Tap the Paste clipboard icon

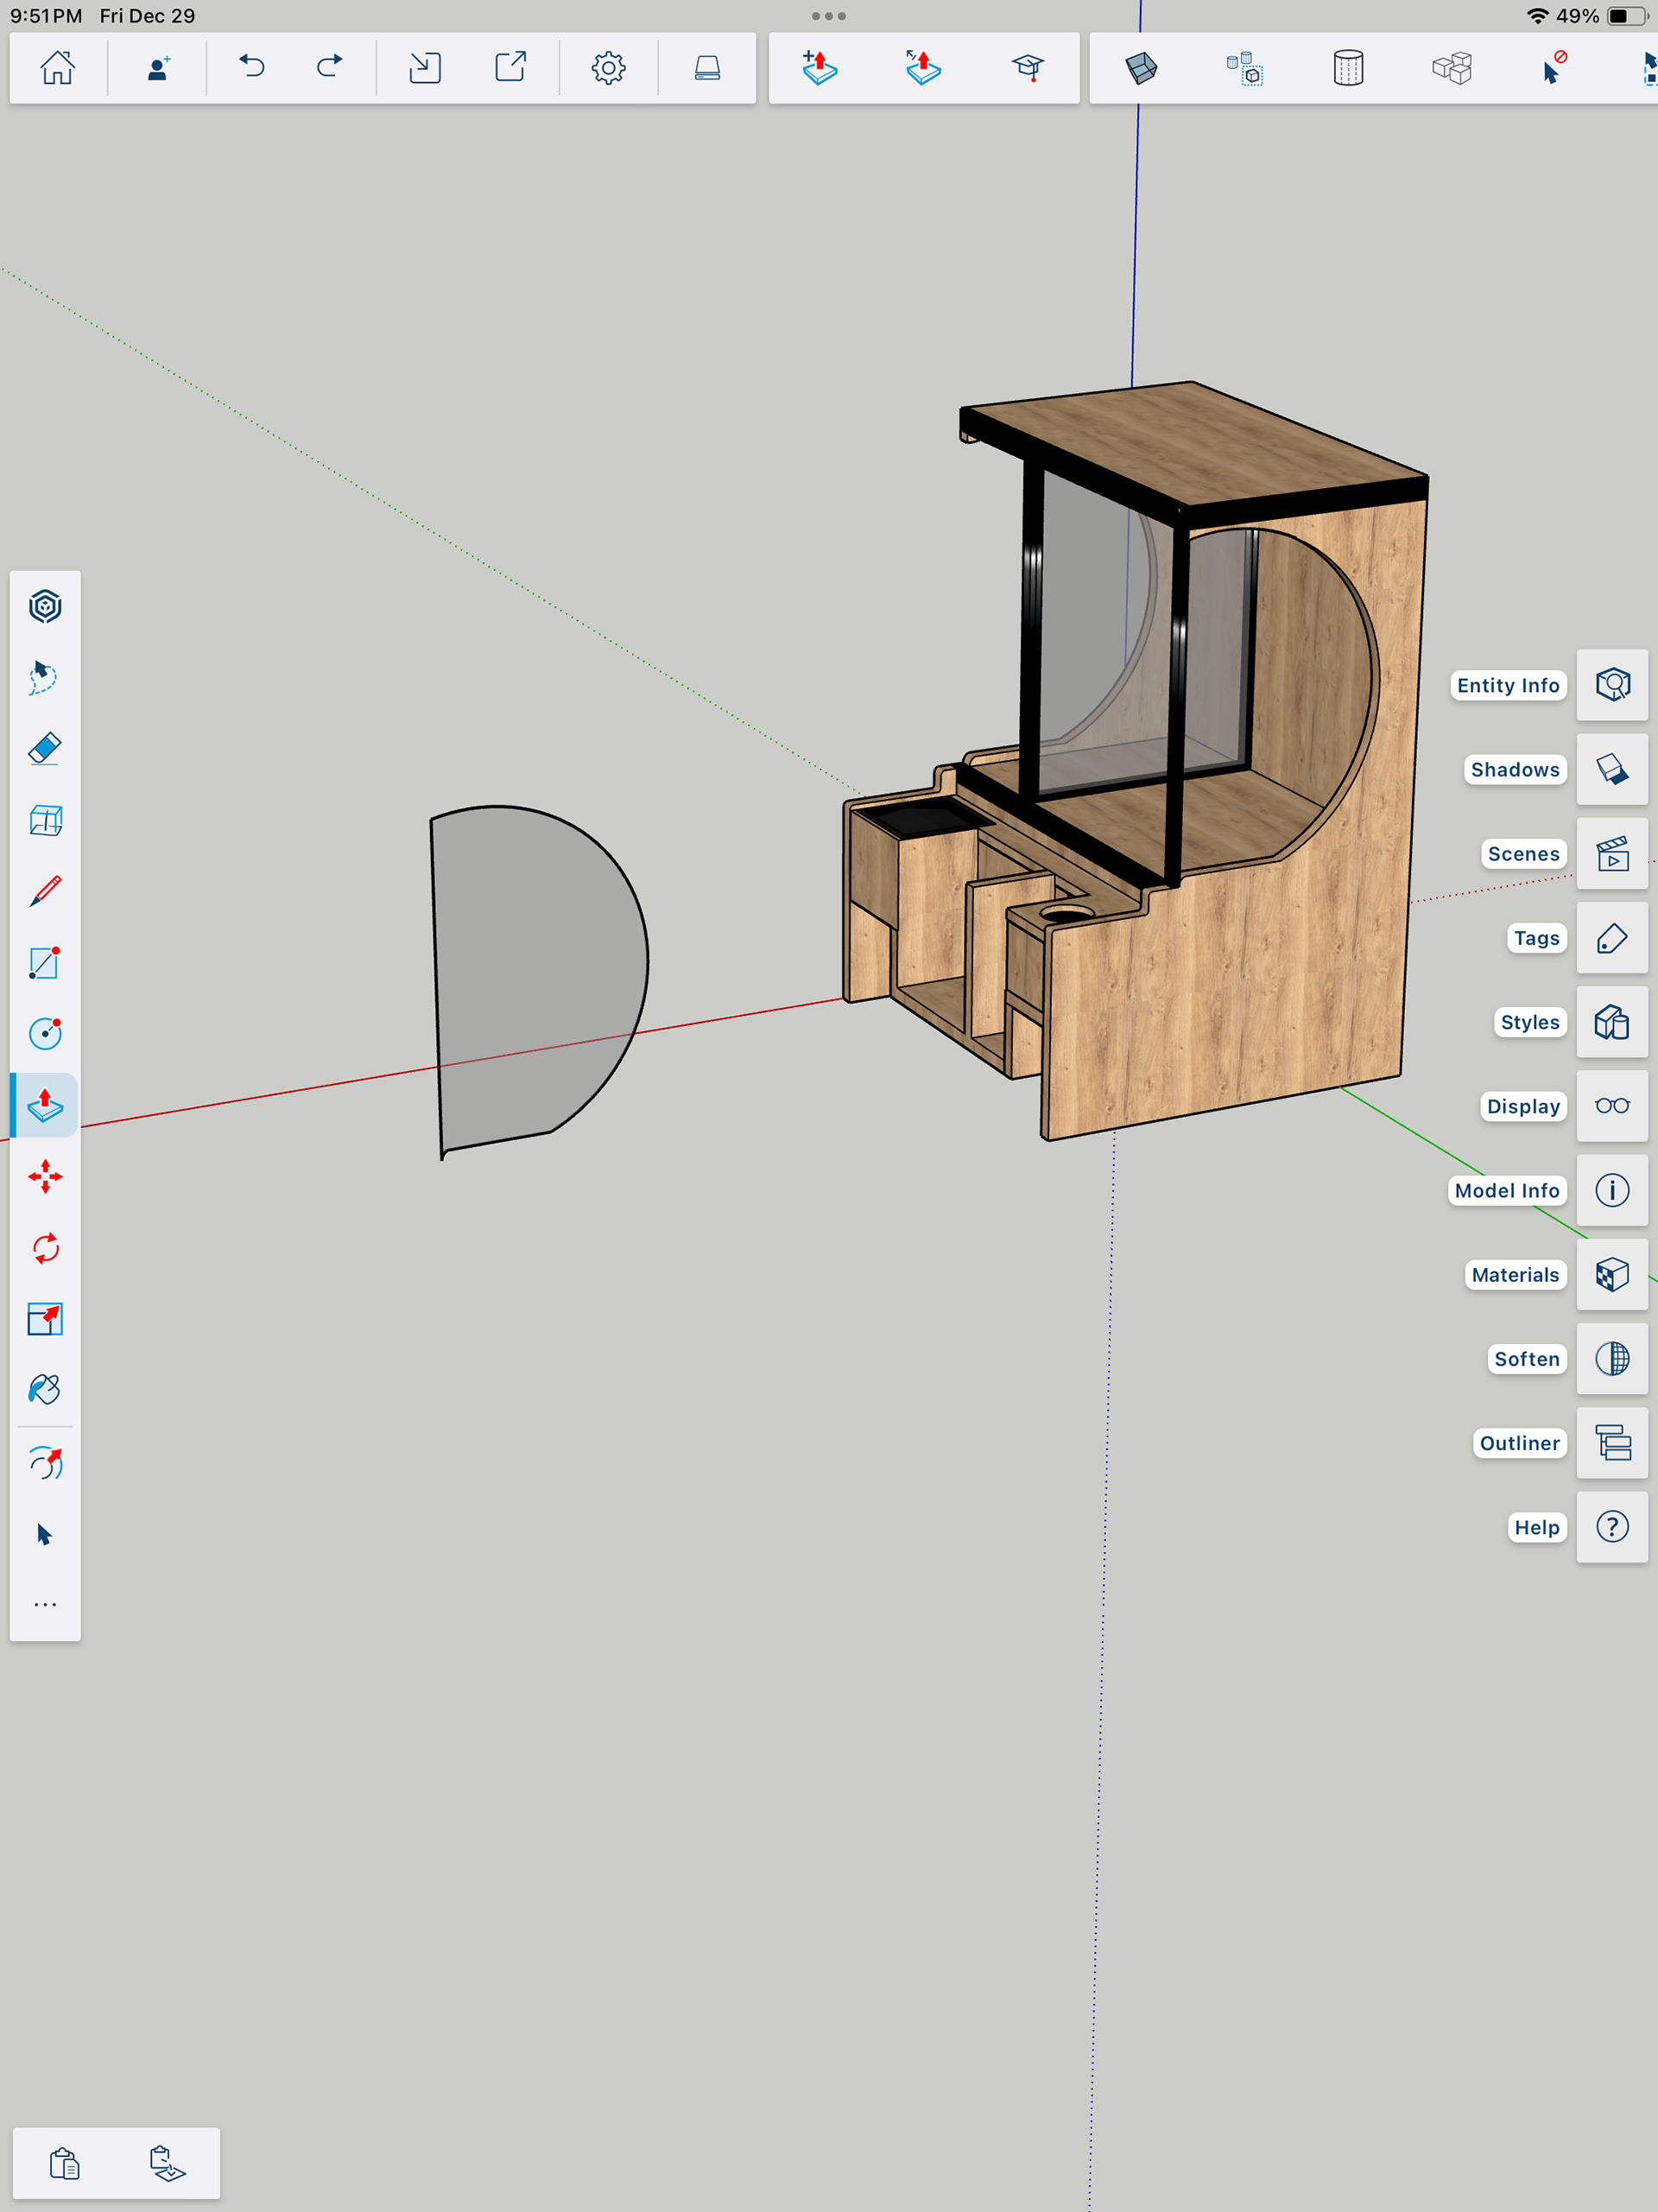(65, 2164)
